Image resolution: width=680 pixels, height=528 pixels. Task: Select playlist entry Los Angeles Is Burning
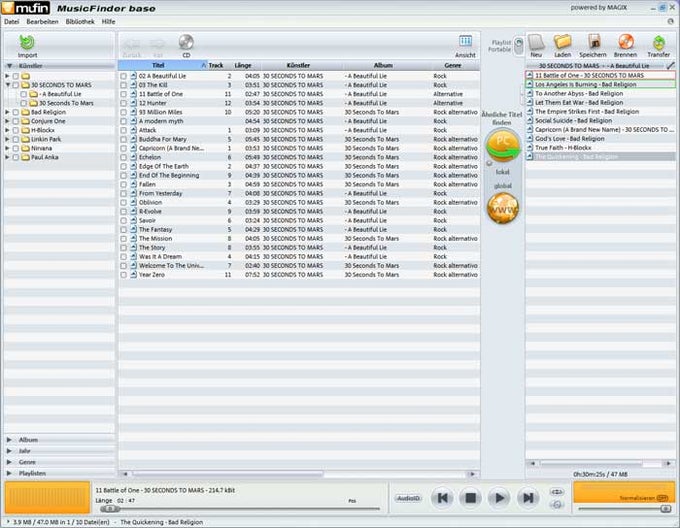[601, 85]
